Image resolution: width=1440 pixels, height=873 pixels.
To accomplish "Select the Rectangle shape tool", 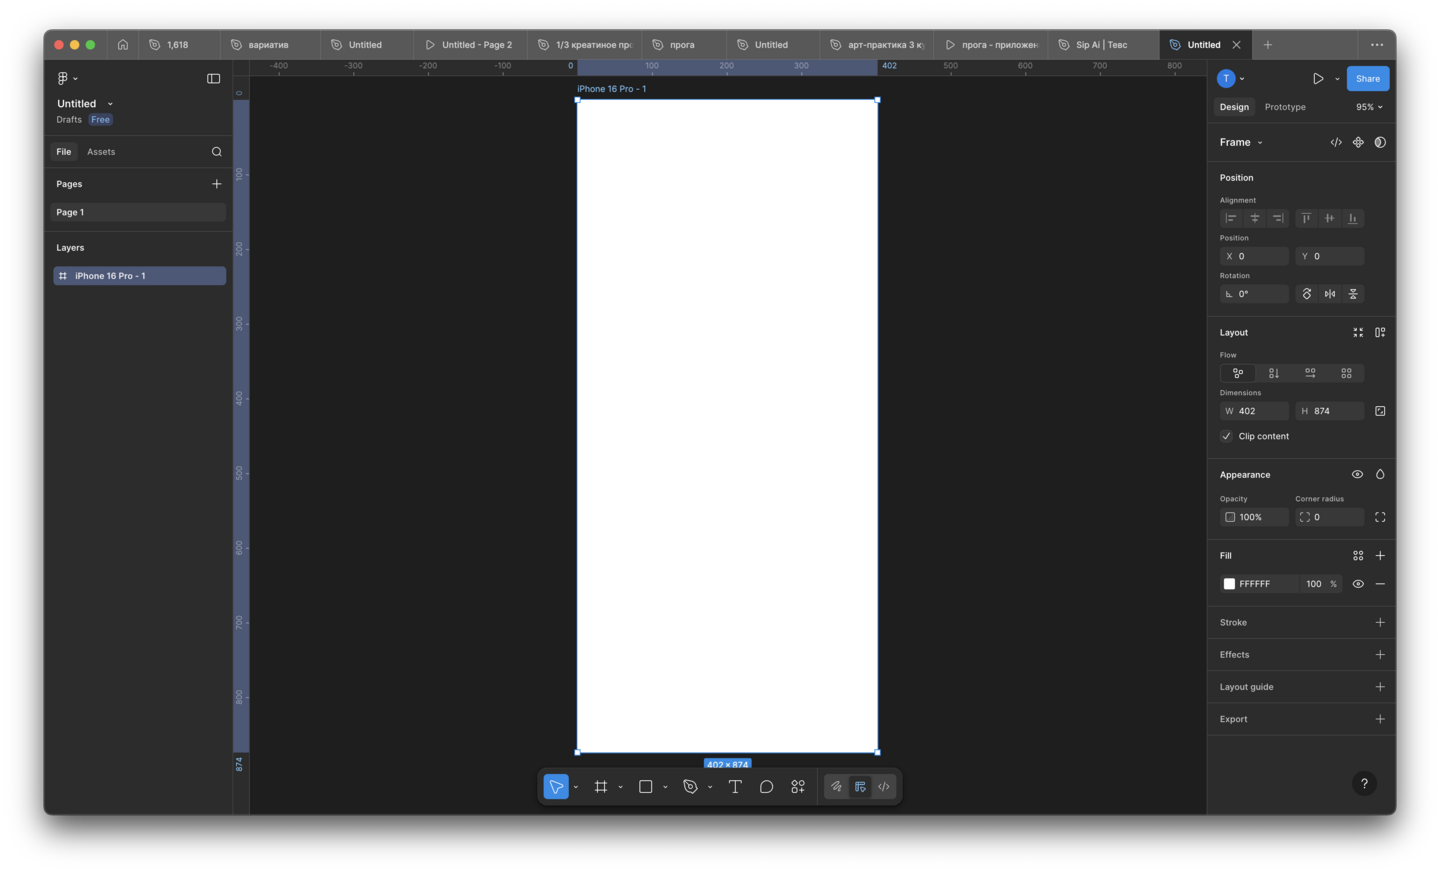I will click(x=646, y=787).
